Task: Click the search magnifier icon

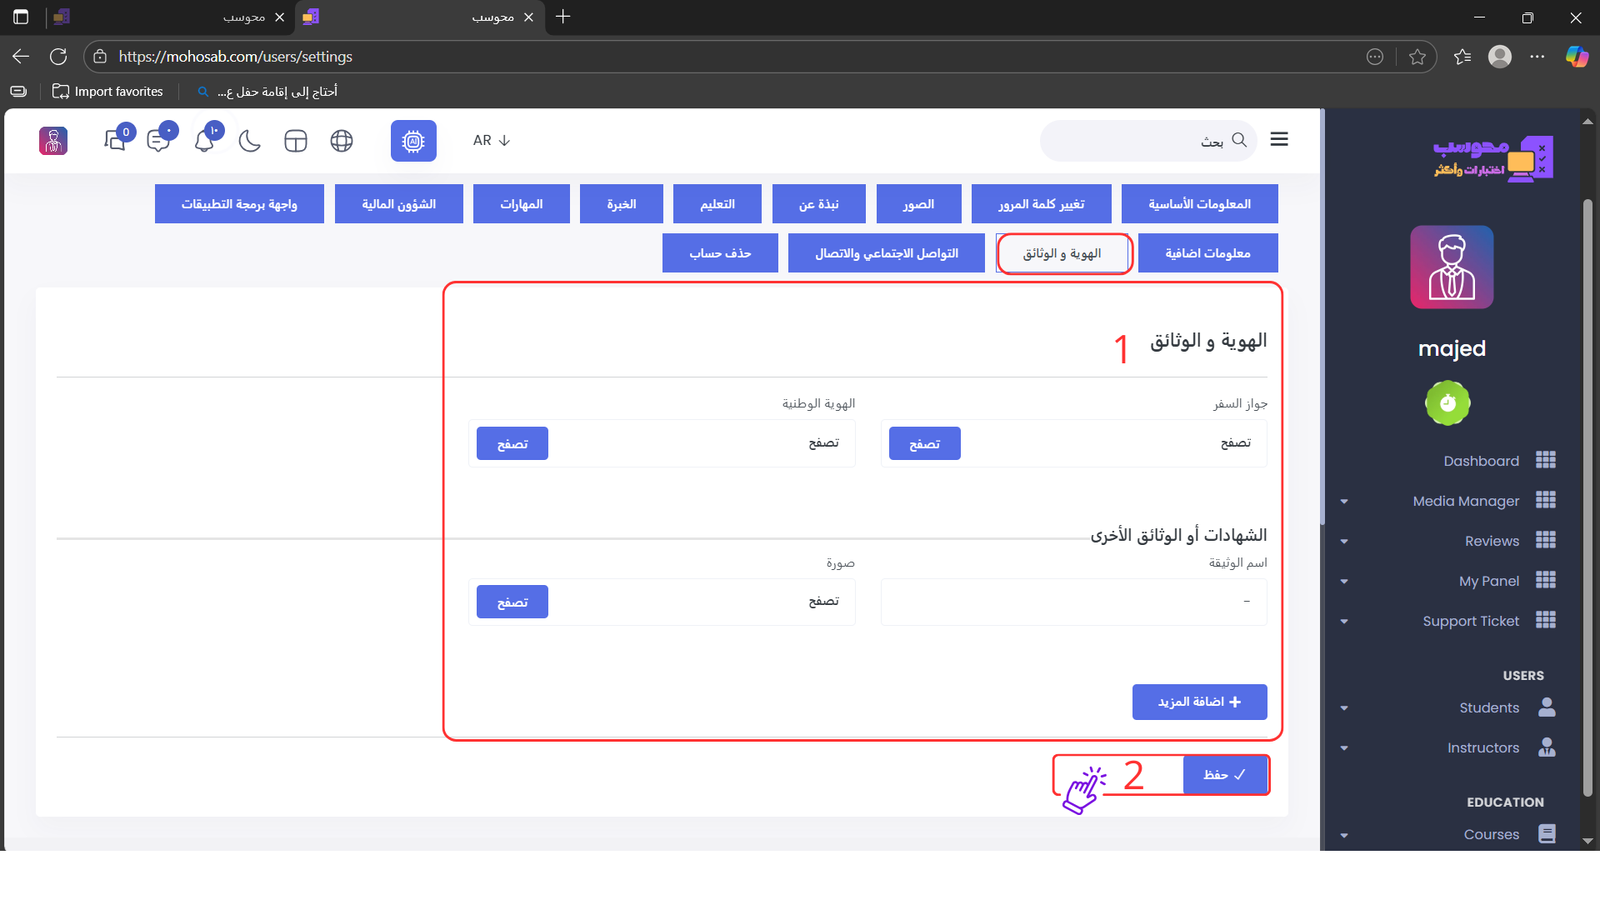Action: pos(1239,140)
